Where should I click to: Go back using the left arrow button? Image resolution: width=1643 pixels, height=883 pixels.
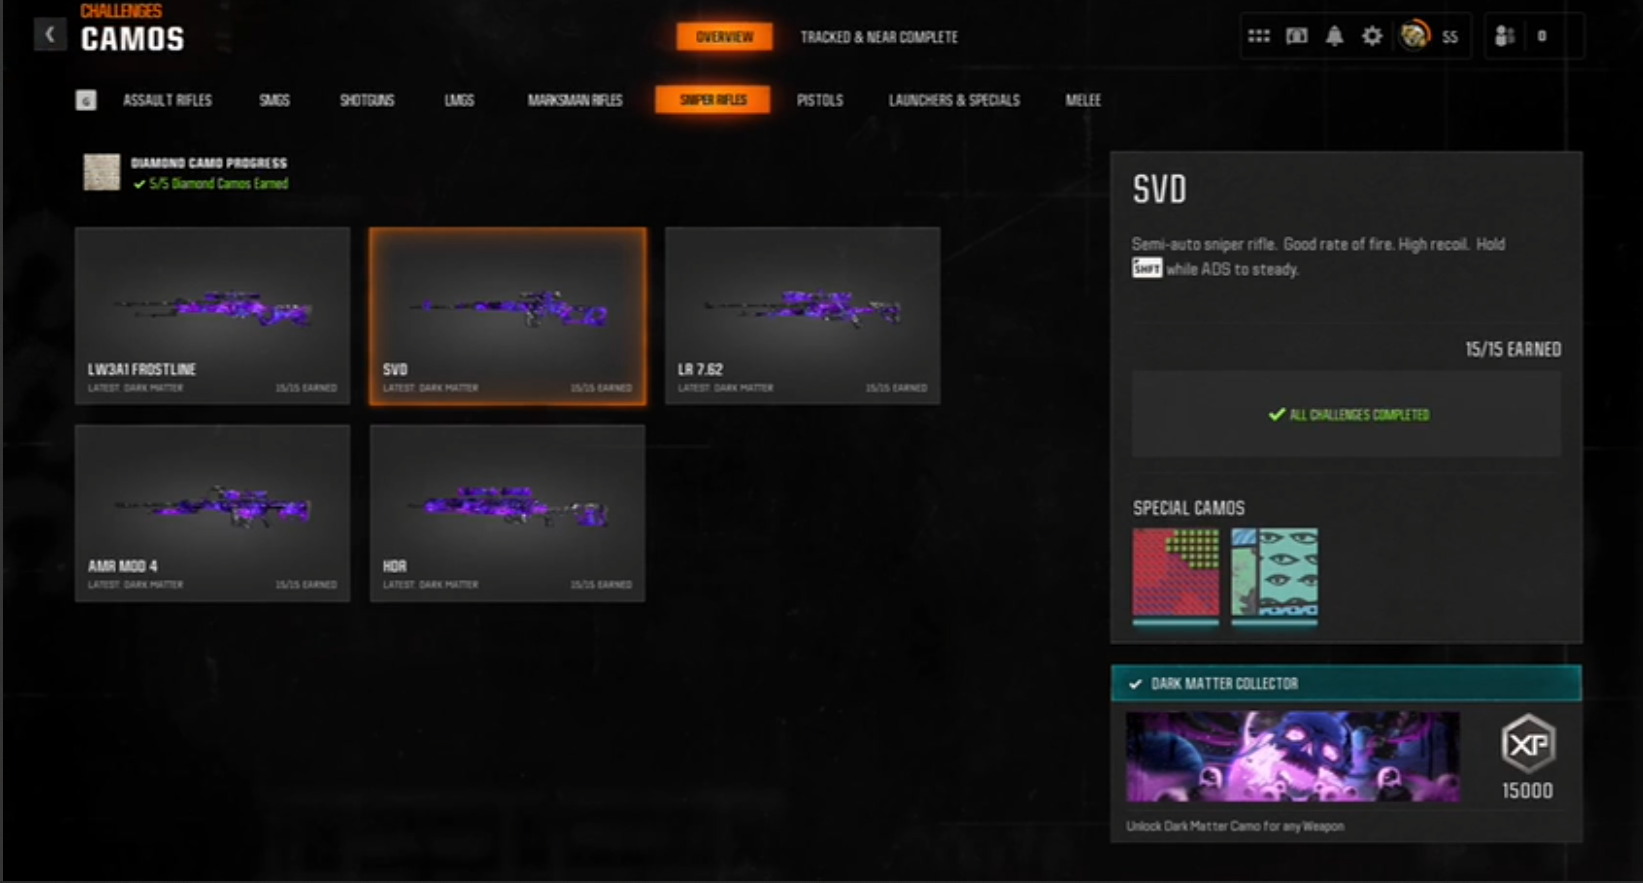[x=49, y=35]
